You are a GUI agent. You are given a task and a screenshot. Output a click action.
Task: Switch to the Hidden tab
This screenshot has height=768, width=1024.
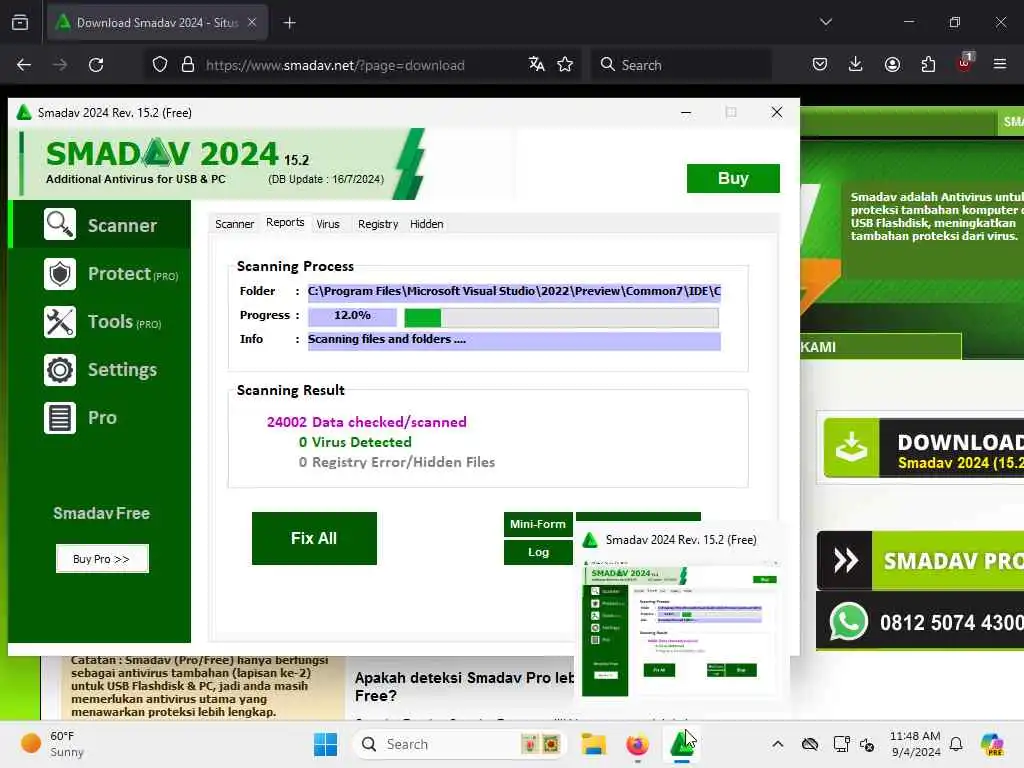tap(426, 224)
